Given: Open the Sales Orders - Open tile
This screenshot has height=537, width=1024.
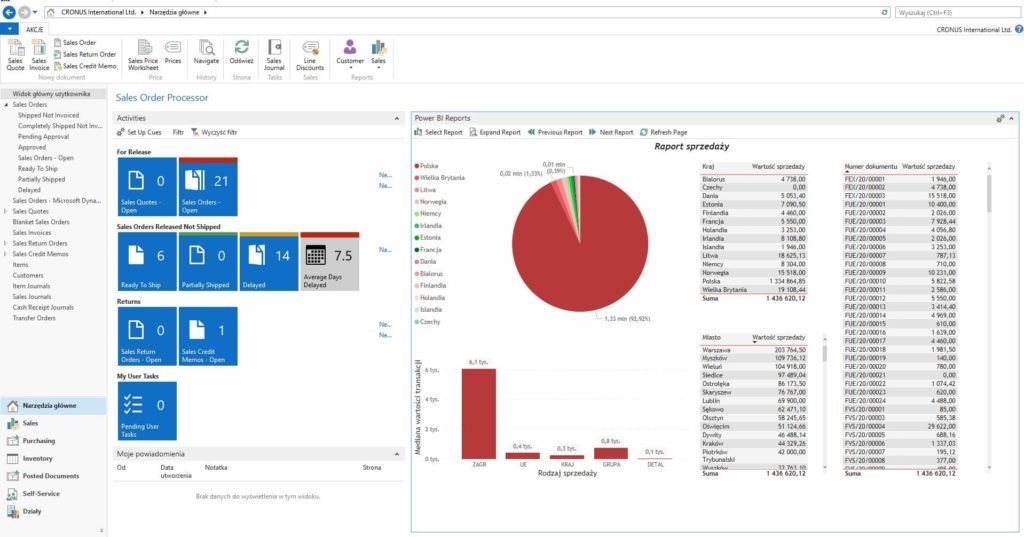Looking at the screenshot, I should pyautogui.click(x=208, y=187).
